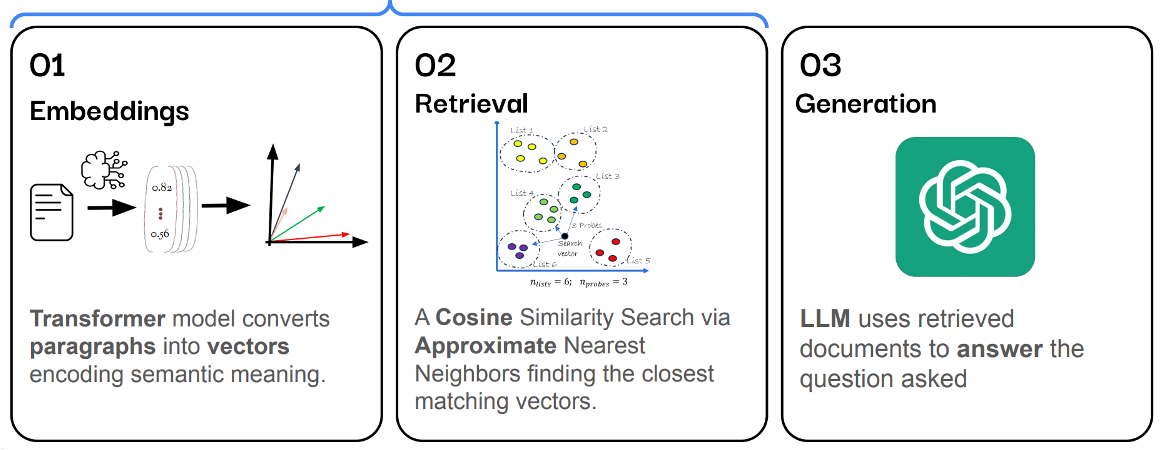Click the purple cluster in List 6
Viewport: 1162px width, 450px height.
pyautogui.click(x=520, y=251)
